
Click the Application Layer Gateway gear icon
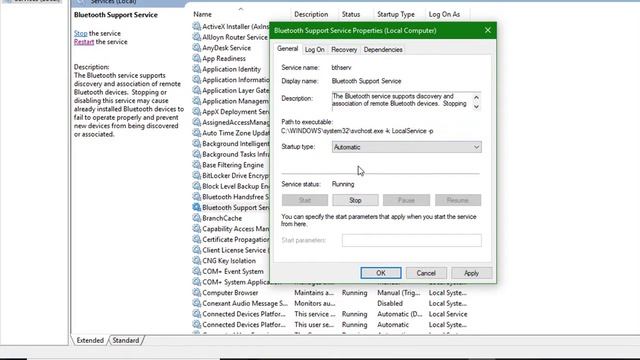pos(196,90)
